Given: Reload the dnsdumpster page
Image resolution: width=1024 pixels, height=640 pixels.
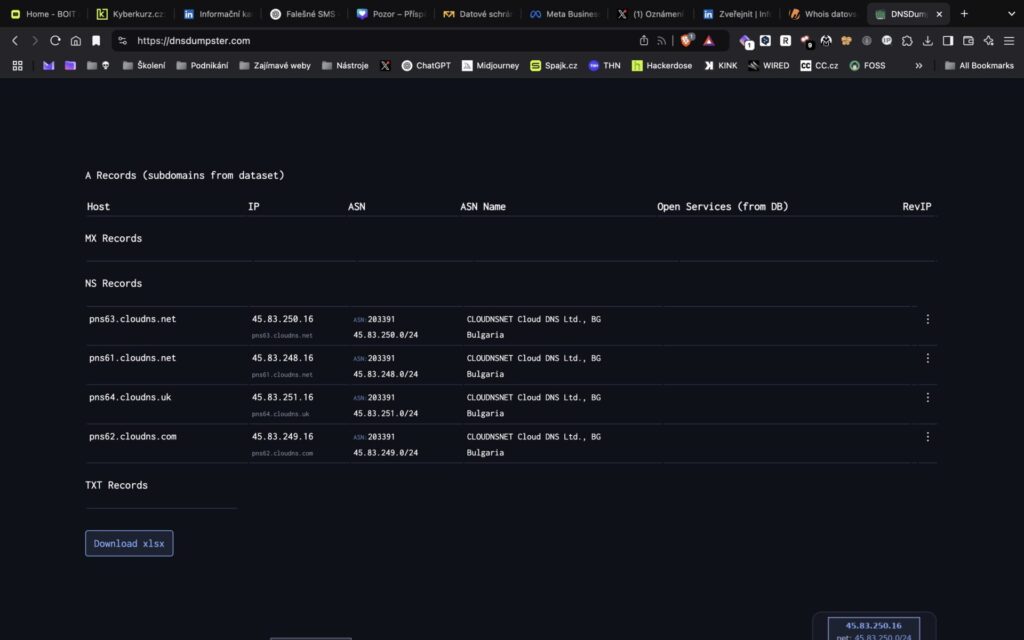Looking at the screenshot, I should point(56,40).
